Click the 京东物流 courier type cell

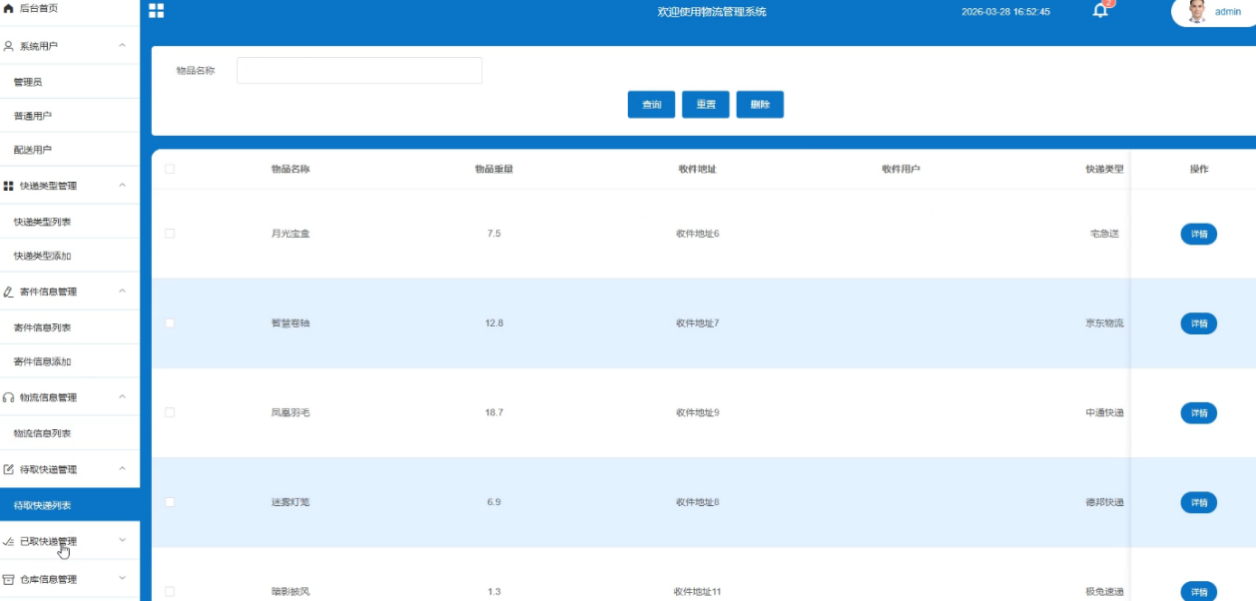[x=1105, y=323]
